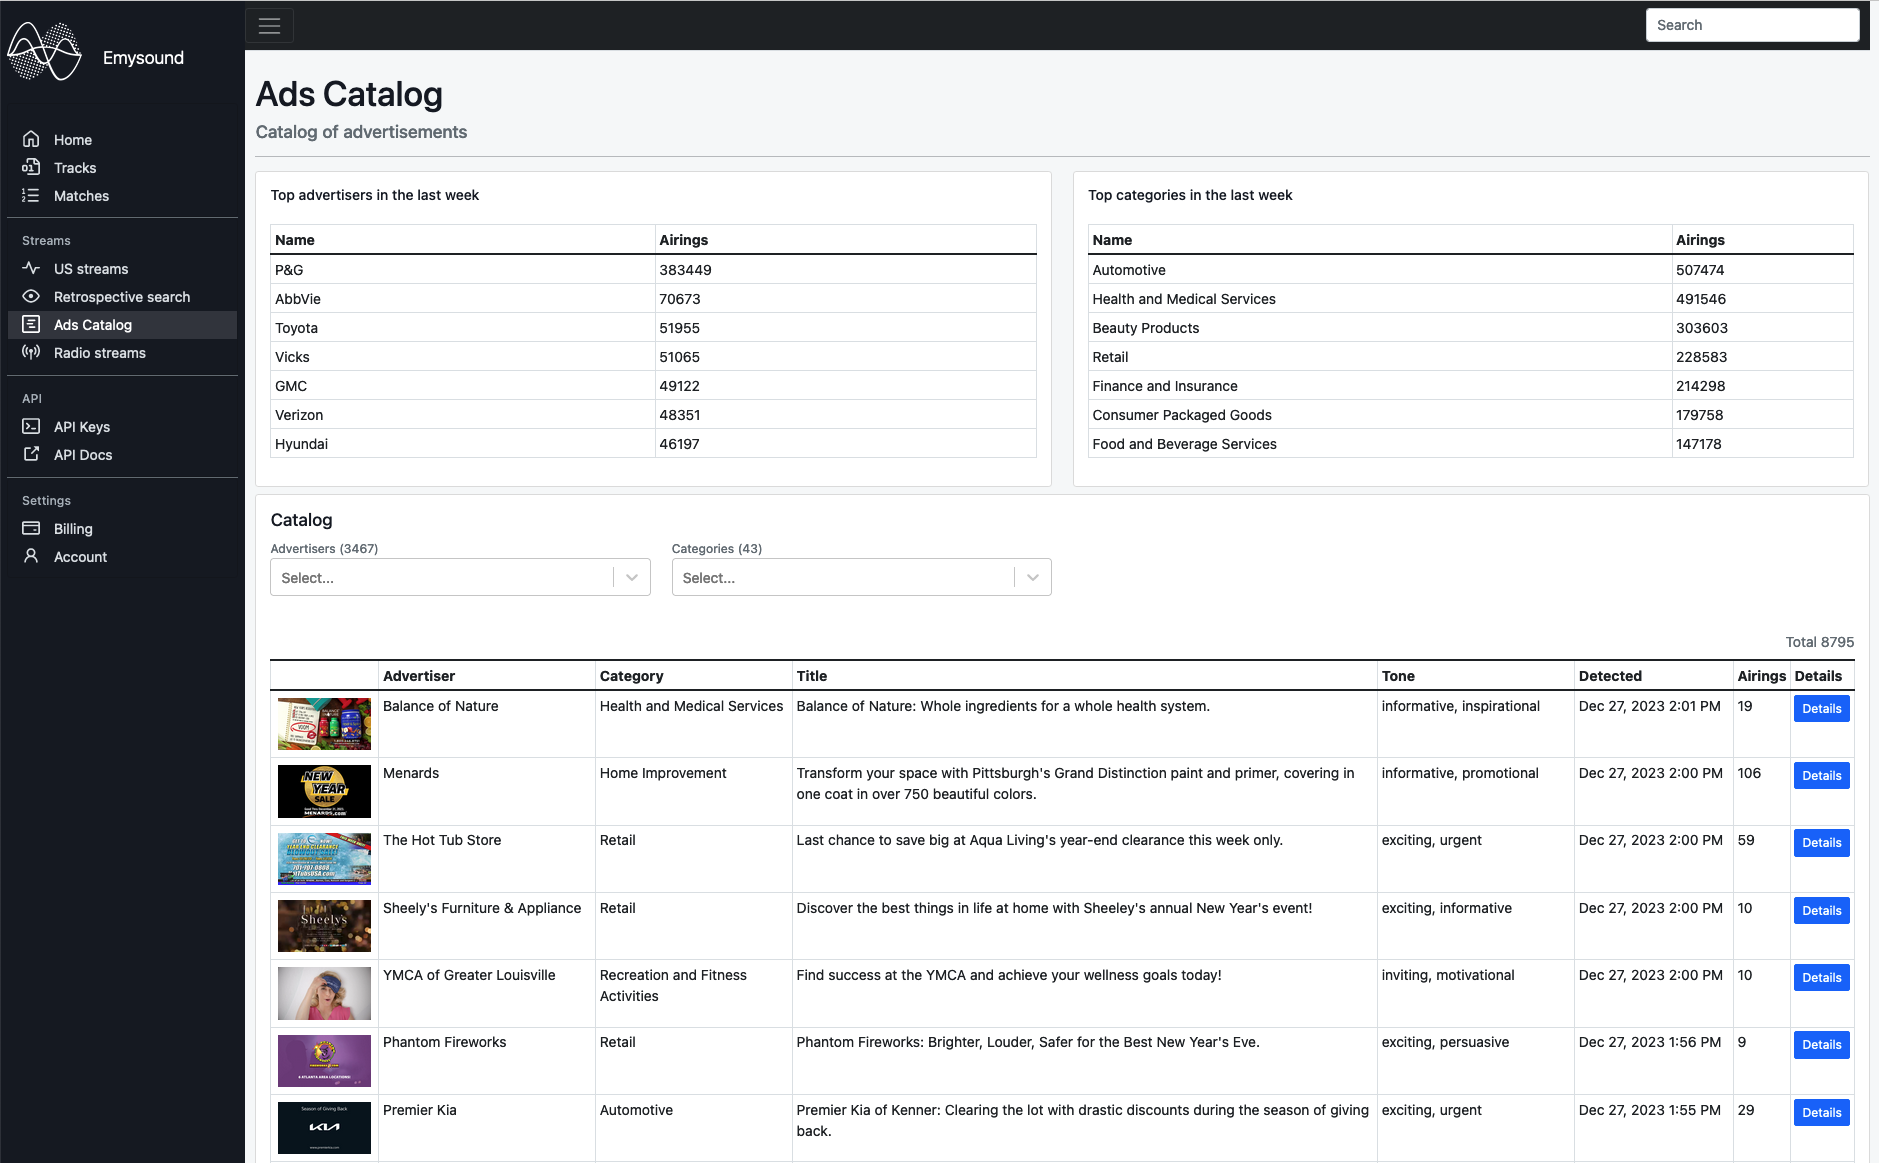This screenshot has height=1163, width=1879.
Task: Click the Retrospective search eye icon
Action: point(31,296)
